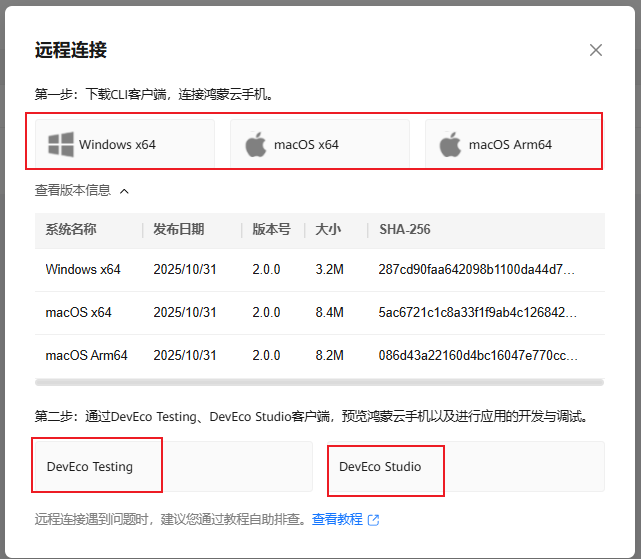This screenshot has width=641, height=559.
Task: Close the remote connection dialog
Action: click(596, 50)
